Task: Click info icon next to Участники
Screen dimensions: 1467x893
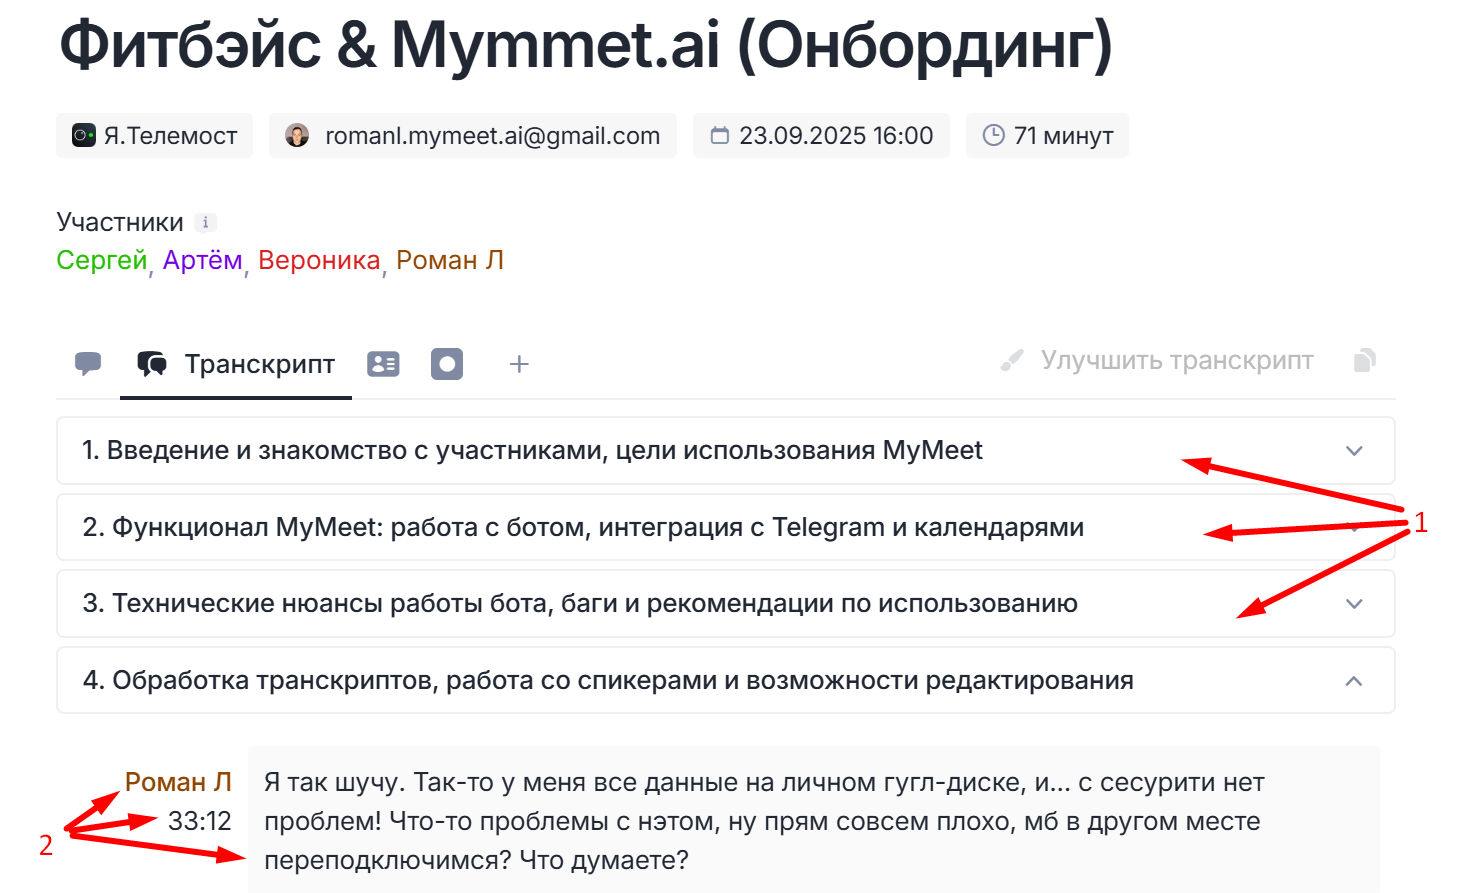Action: tap(205, 223)
